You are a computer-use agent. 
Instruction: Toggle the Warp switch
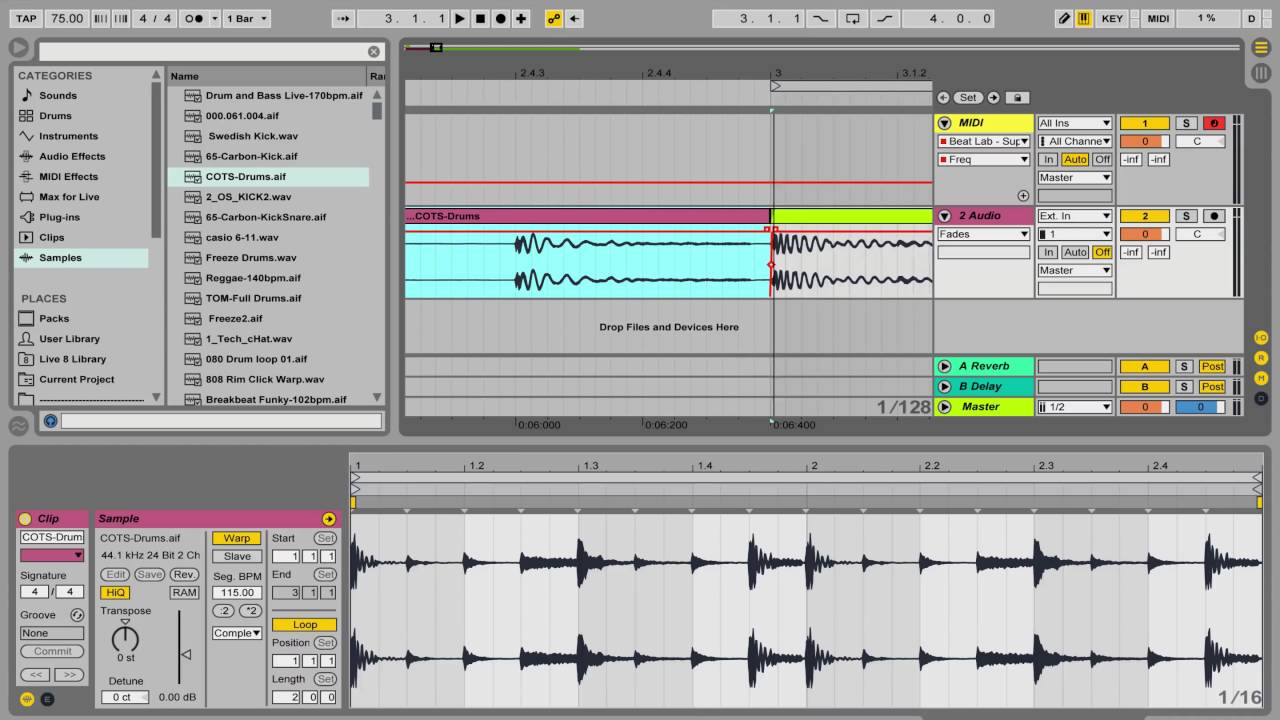click(237, 538)
